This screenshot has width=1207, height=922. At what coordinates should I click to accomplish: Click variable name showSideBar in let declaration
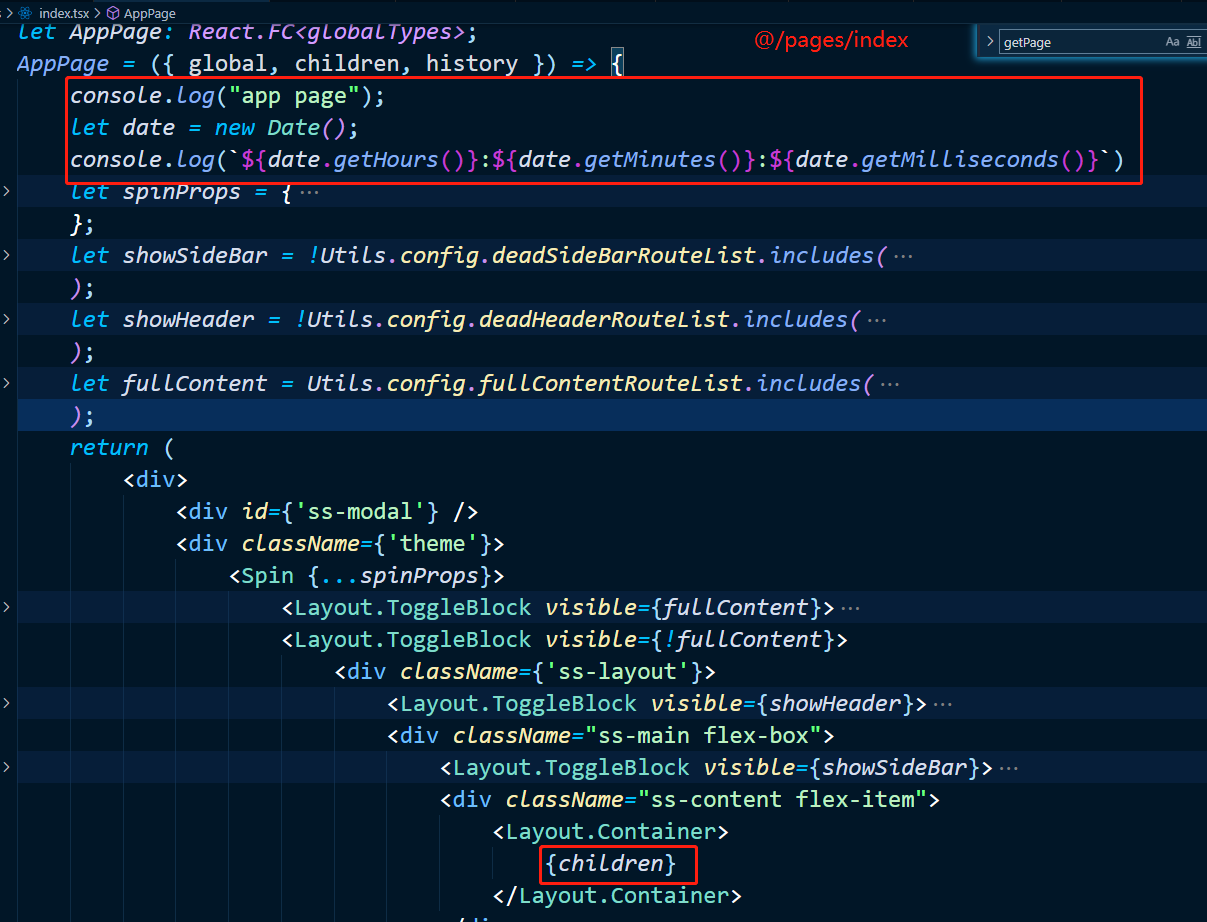point(195,255)
